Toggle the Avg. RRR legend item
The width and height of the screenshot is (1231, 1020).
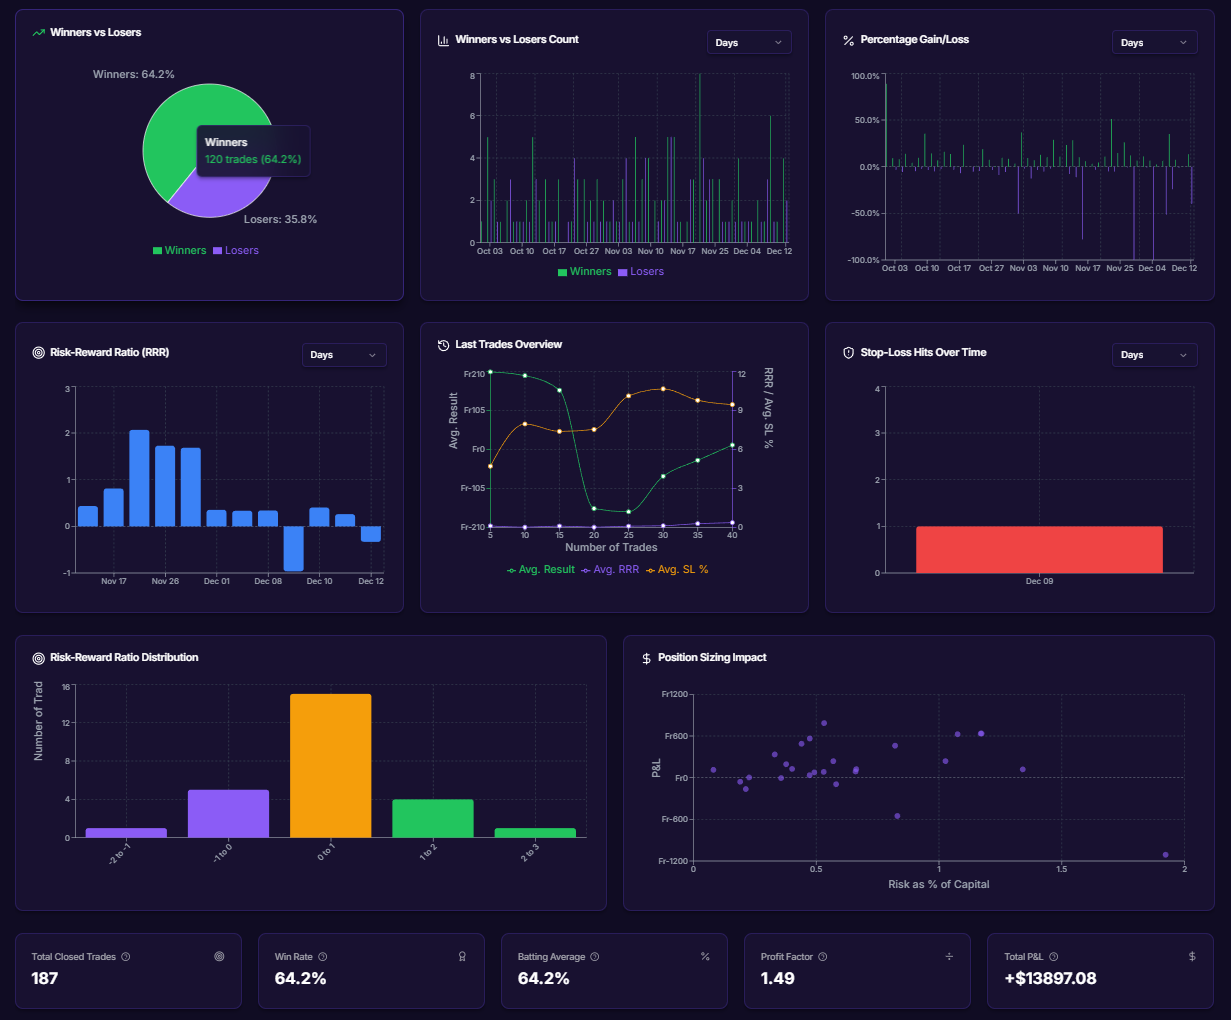tap(610, 570)
